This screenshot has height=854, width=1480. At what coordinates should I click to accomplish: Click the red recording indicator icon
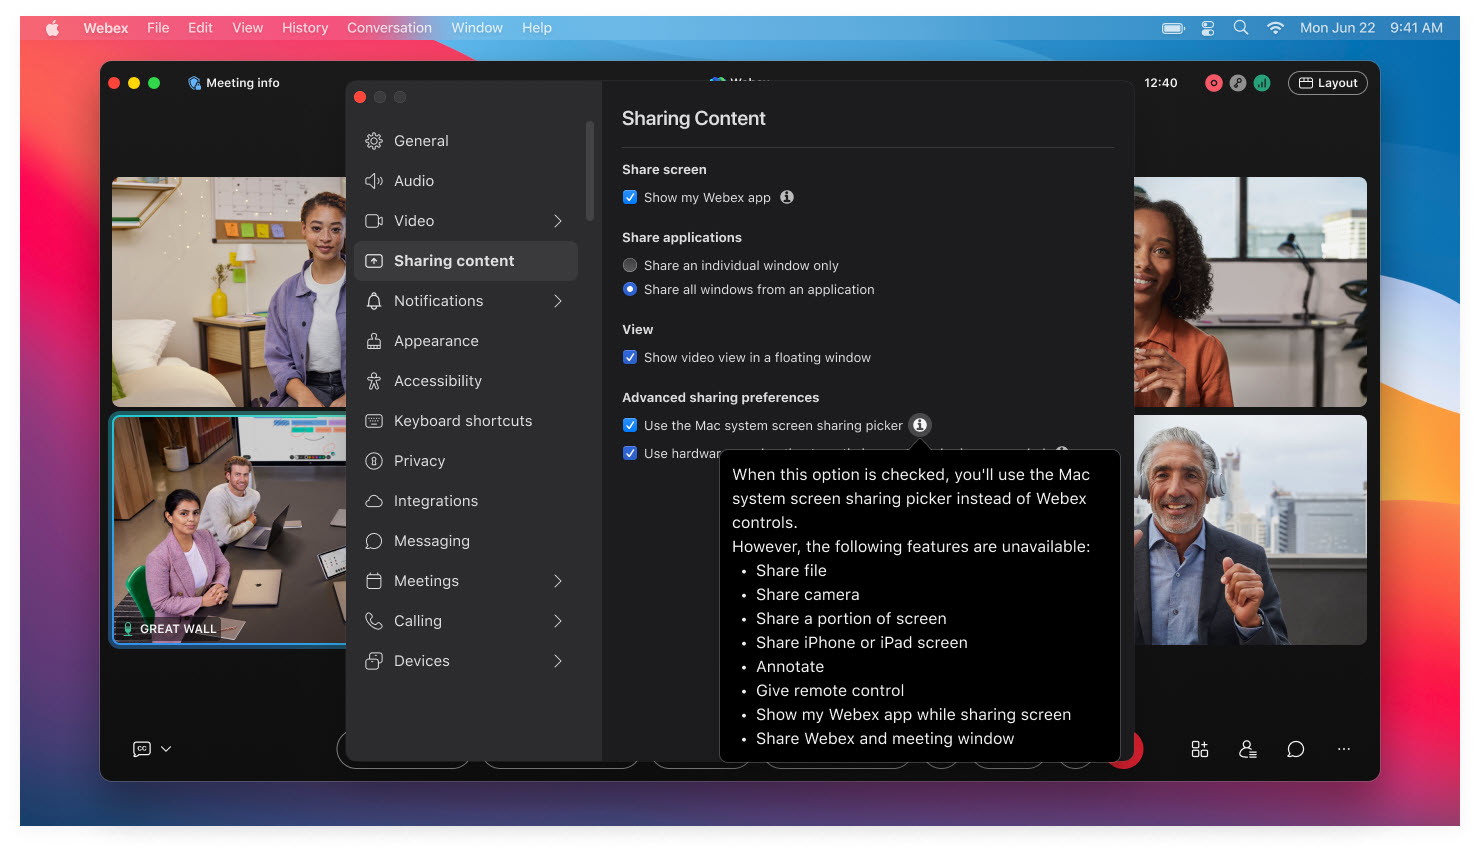(x=1214, y=83)
